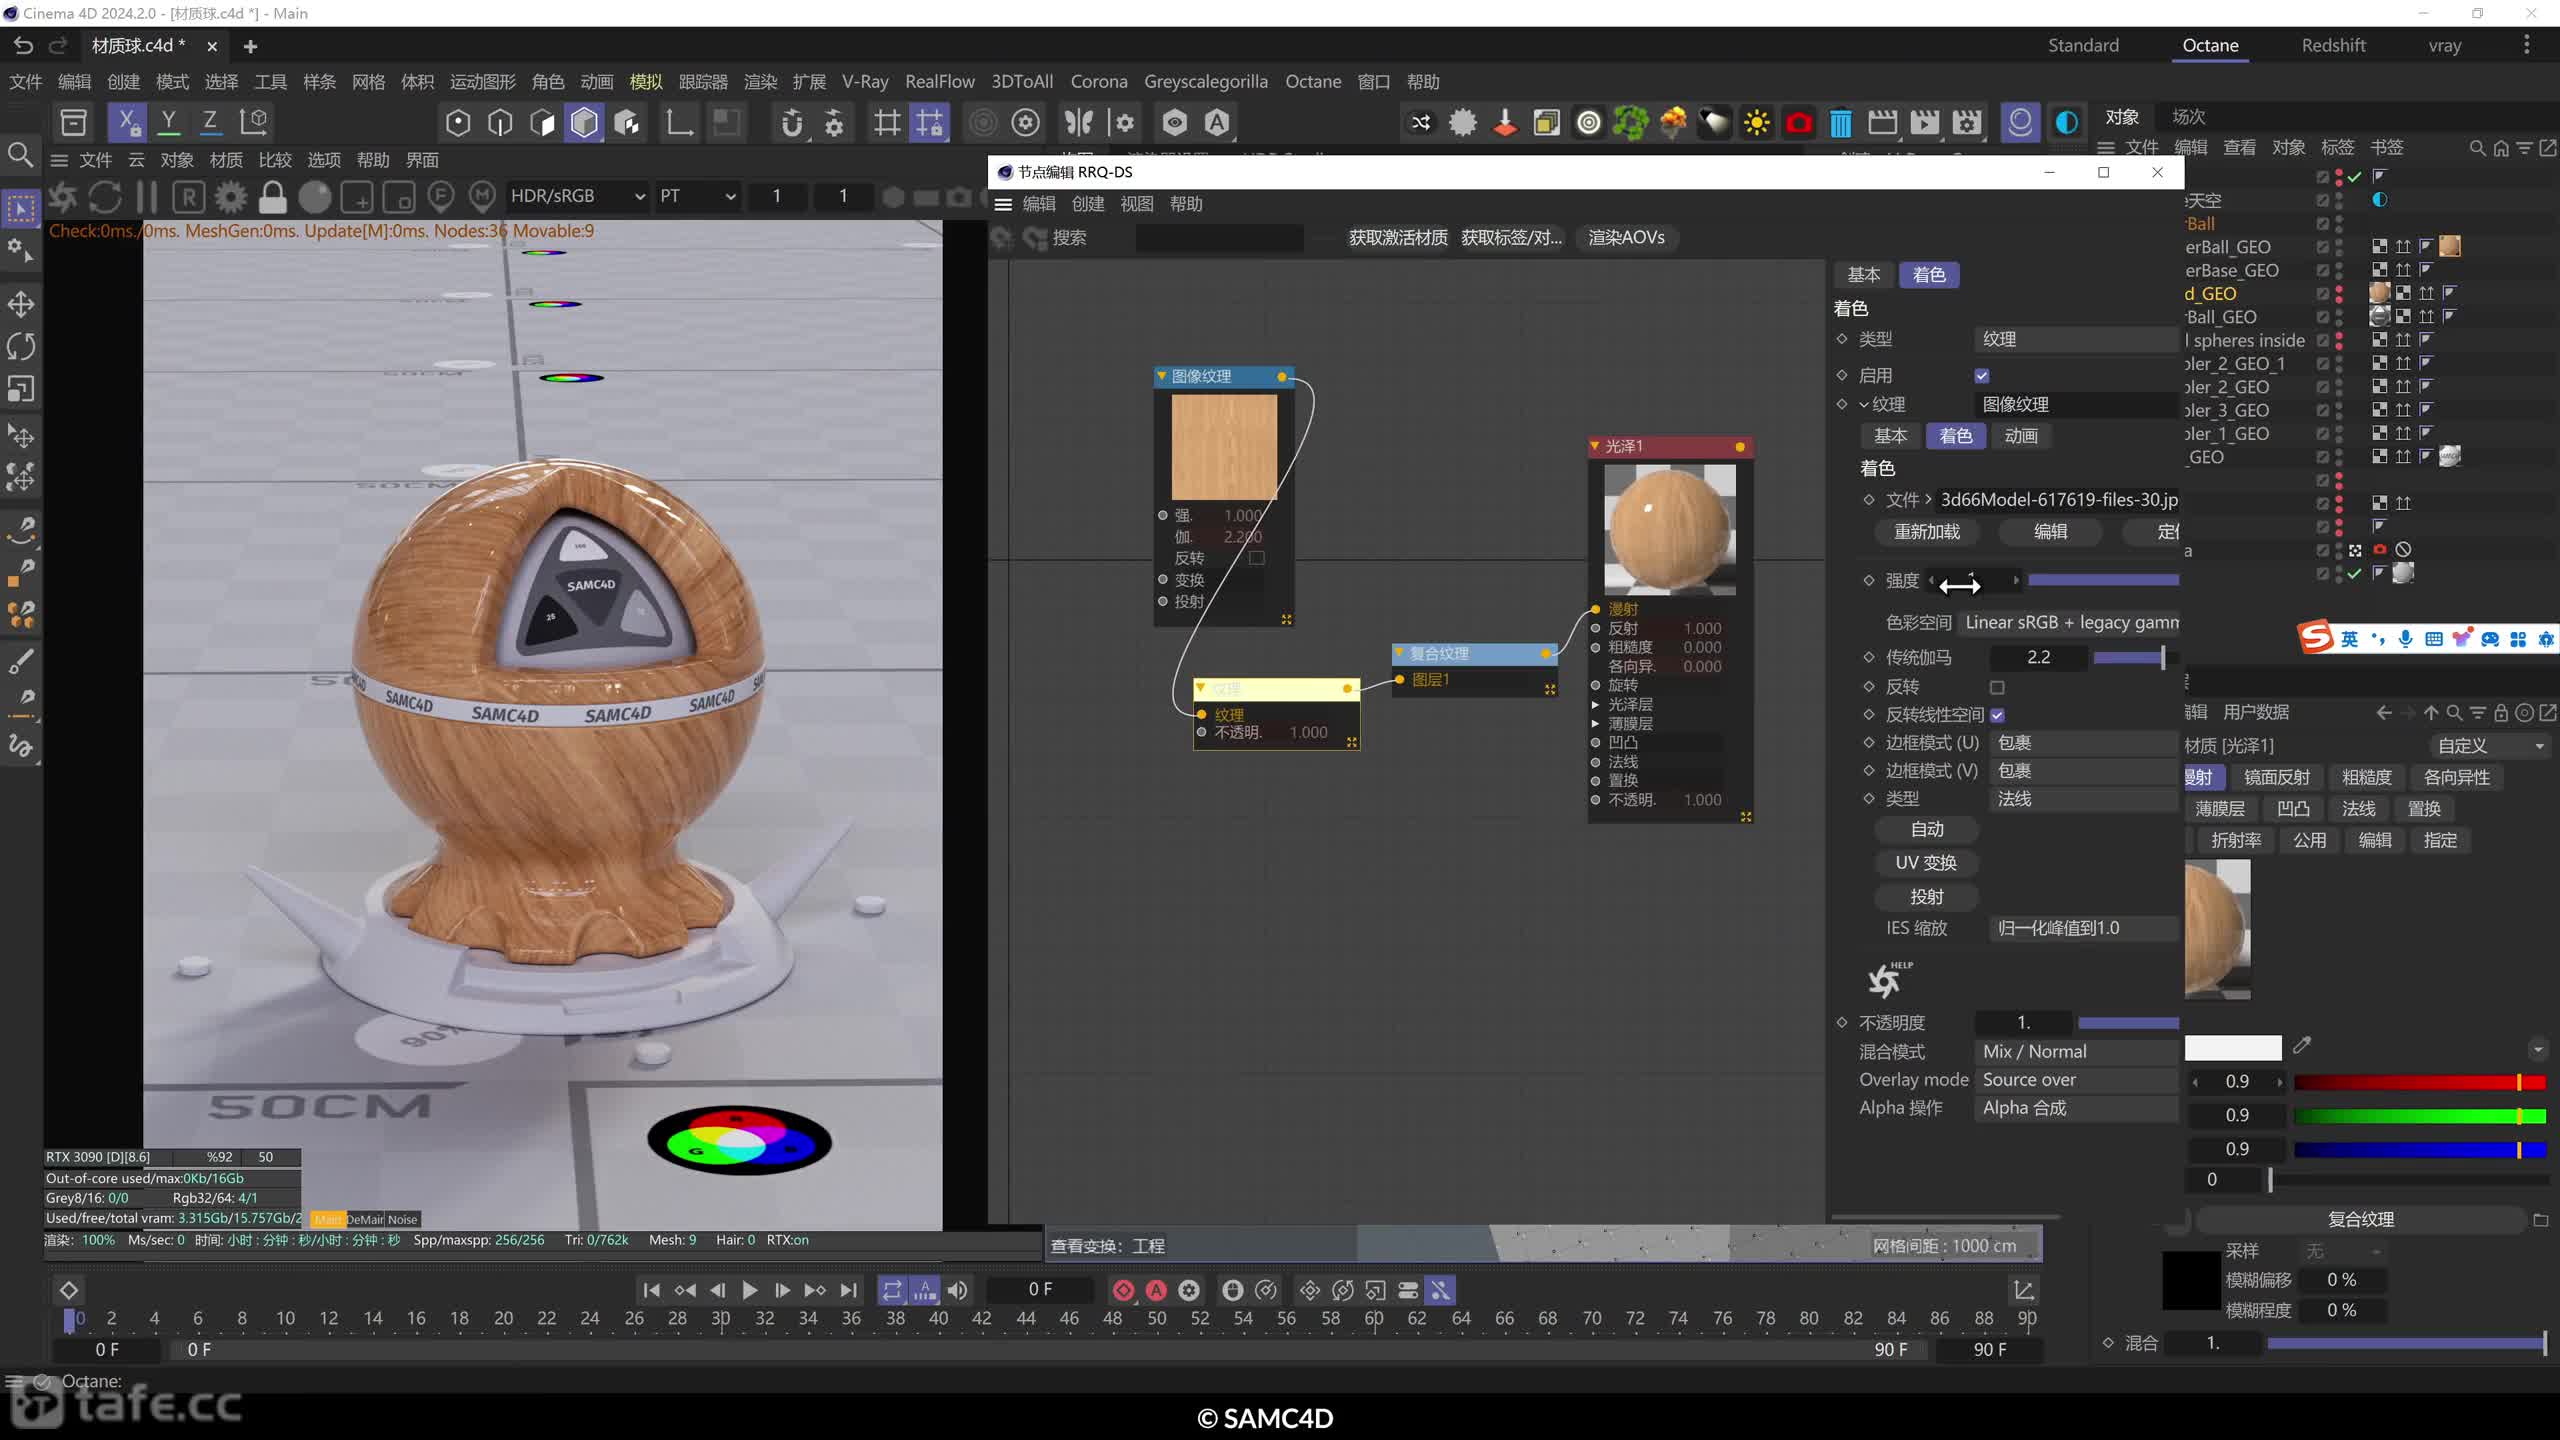Click the 镜面反射 material channel button

(x=2277, y=777)
